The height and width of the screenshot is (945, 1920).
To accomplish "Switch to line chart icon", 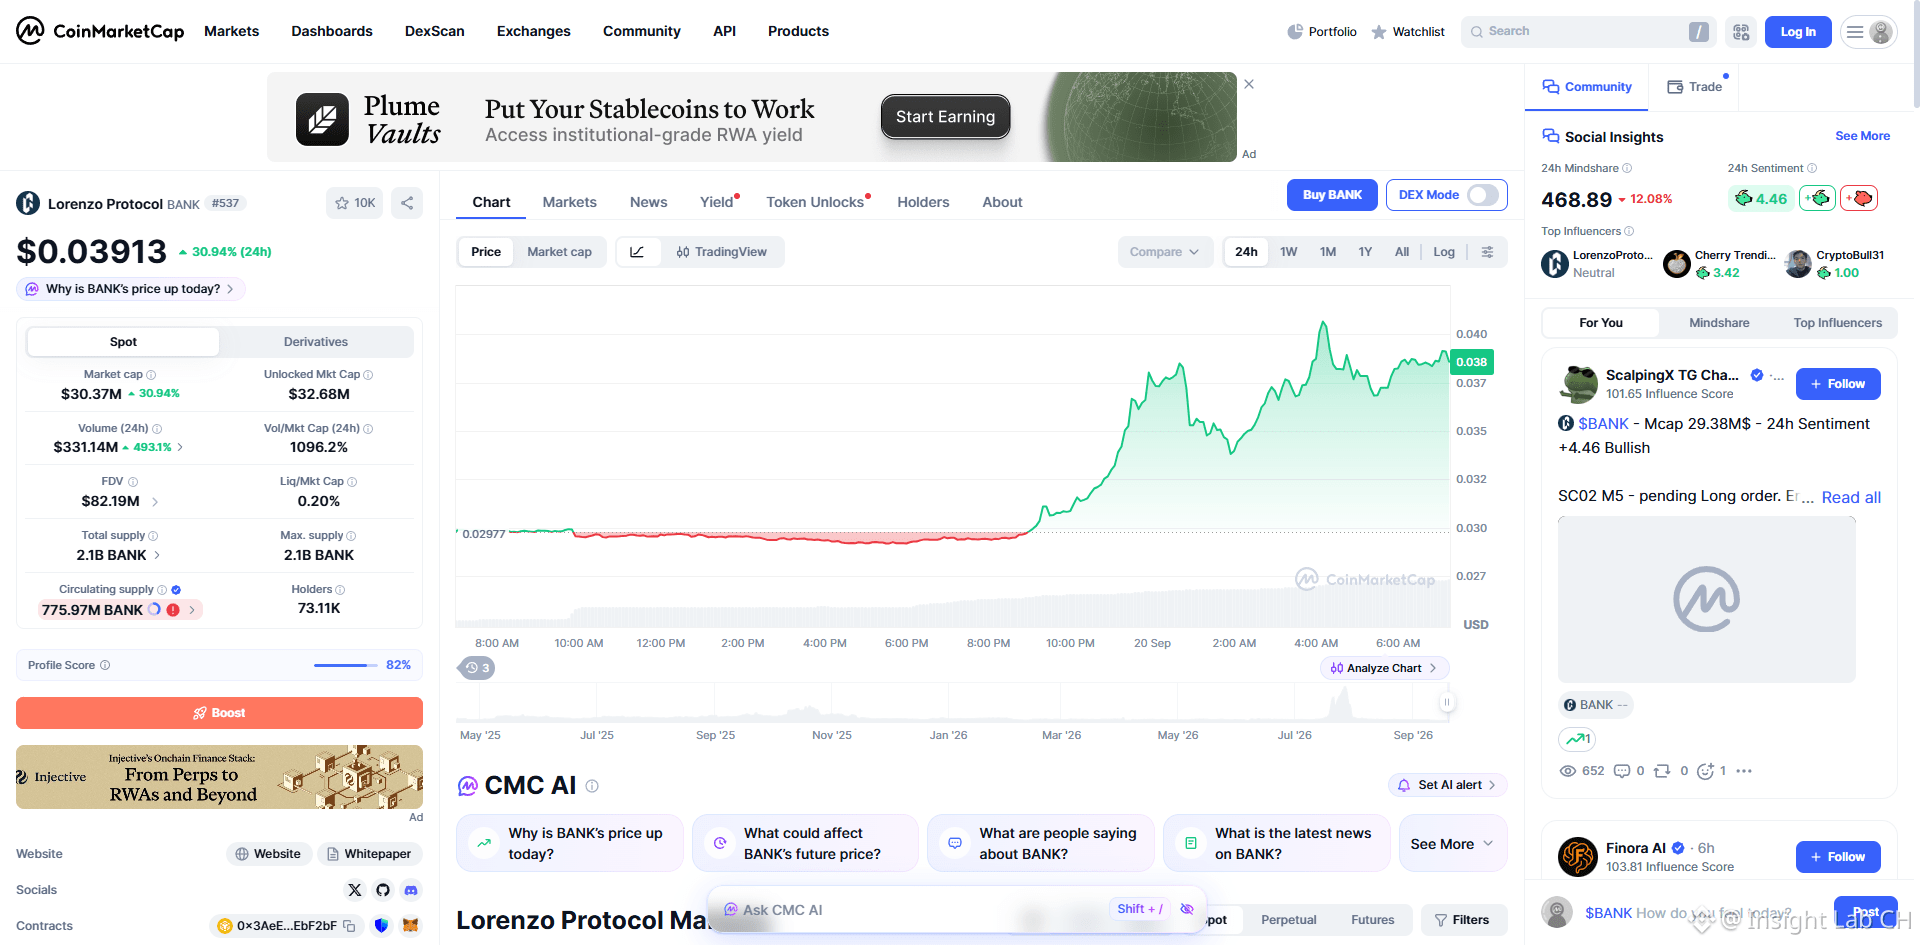I will 638,252.
